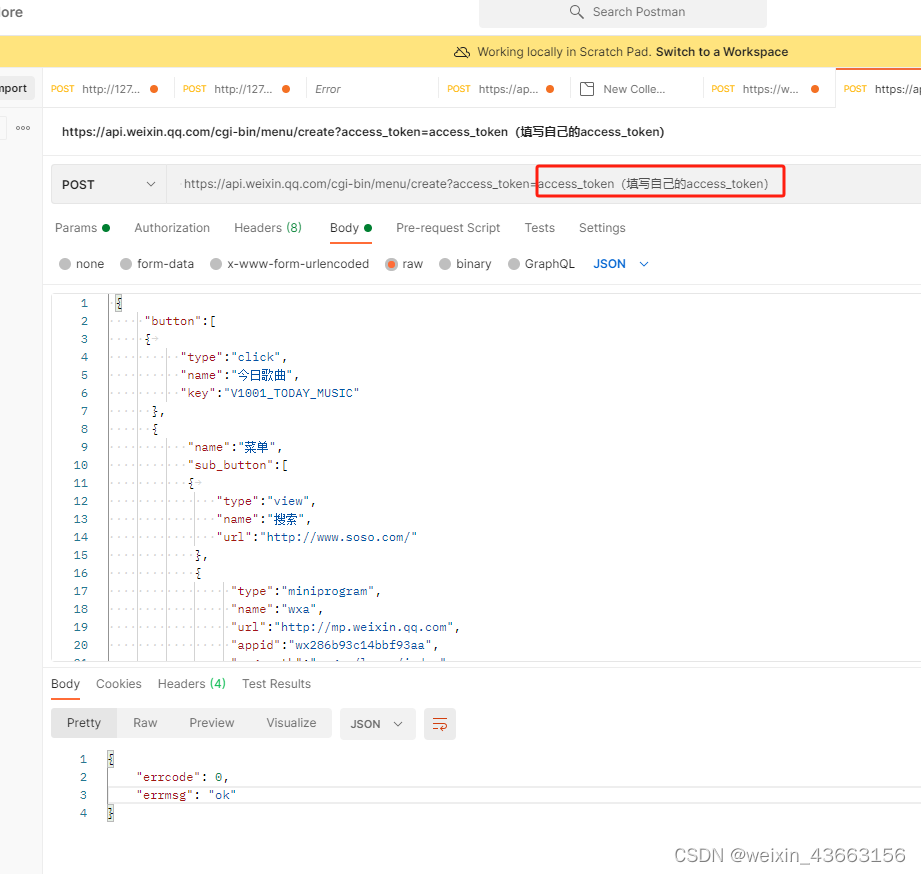
Task: Open the Settings request tab
Action: [602, 228]
